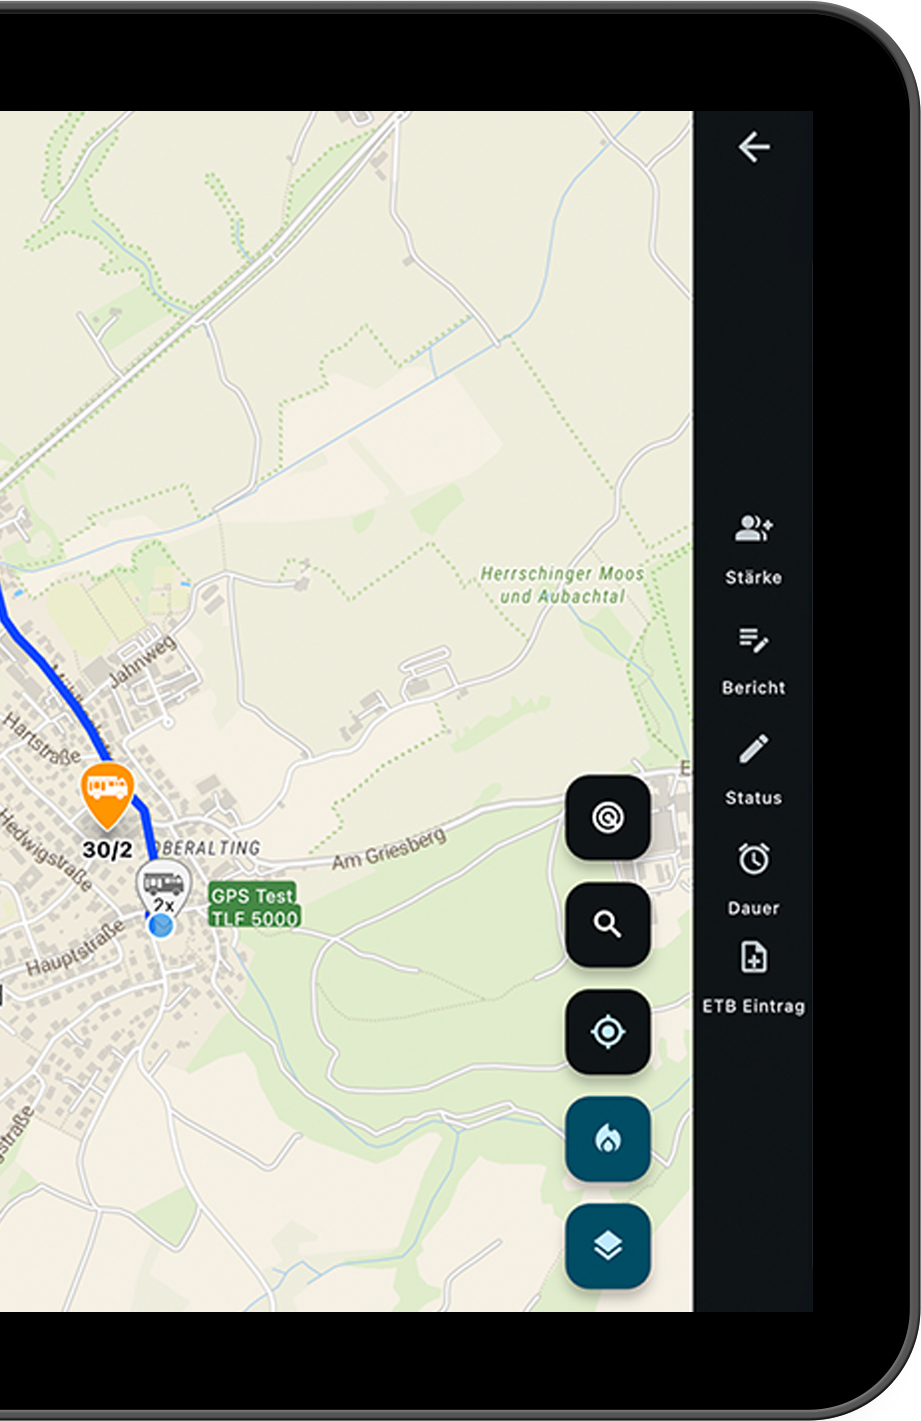The width and height of the screenshot is (921, 1421).
Task: Tap the GPS Test TLF 5000 label
Action: pos(254,906)
